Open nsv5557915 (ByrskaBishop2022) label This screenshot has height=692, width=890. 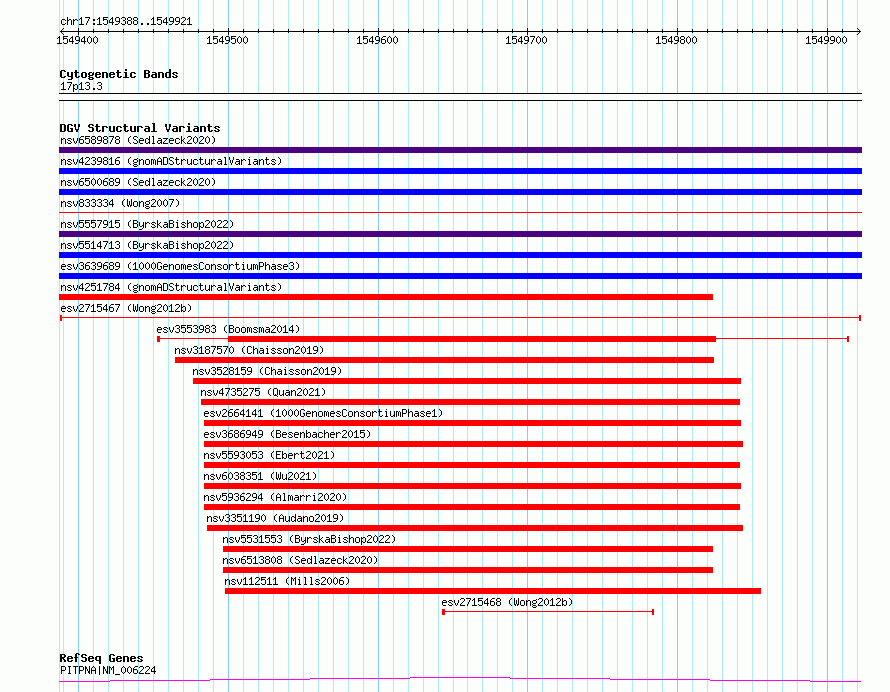[147, 224]
